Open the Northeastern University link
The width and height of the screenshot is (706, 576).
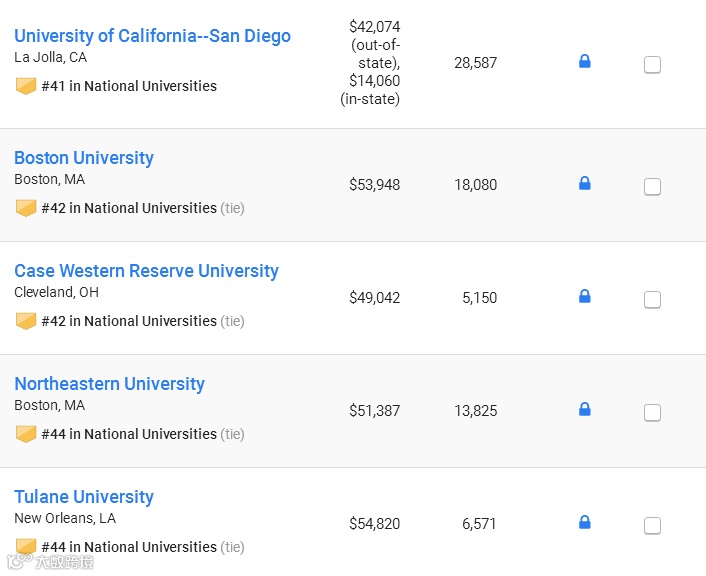[109, 384]
